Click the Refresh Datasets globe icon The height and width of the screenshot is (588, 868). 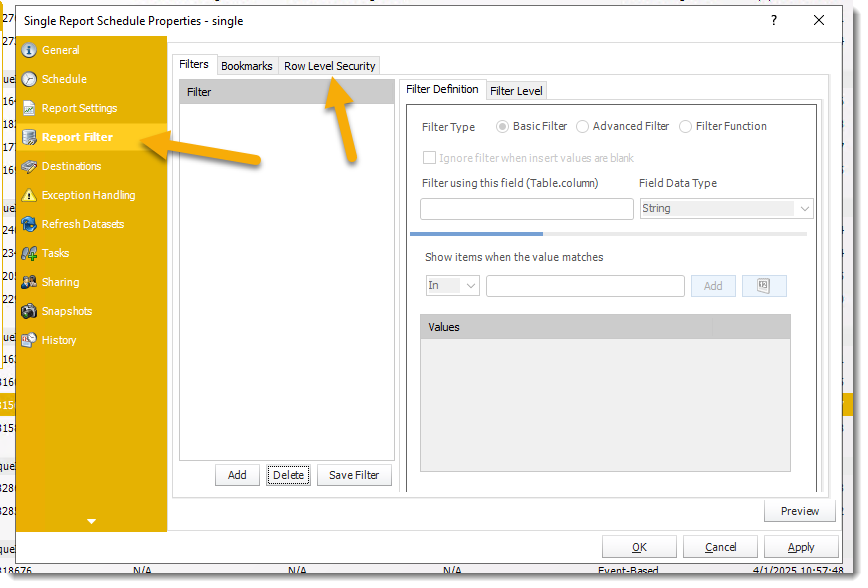(x=29, y=224)
